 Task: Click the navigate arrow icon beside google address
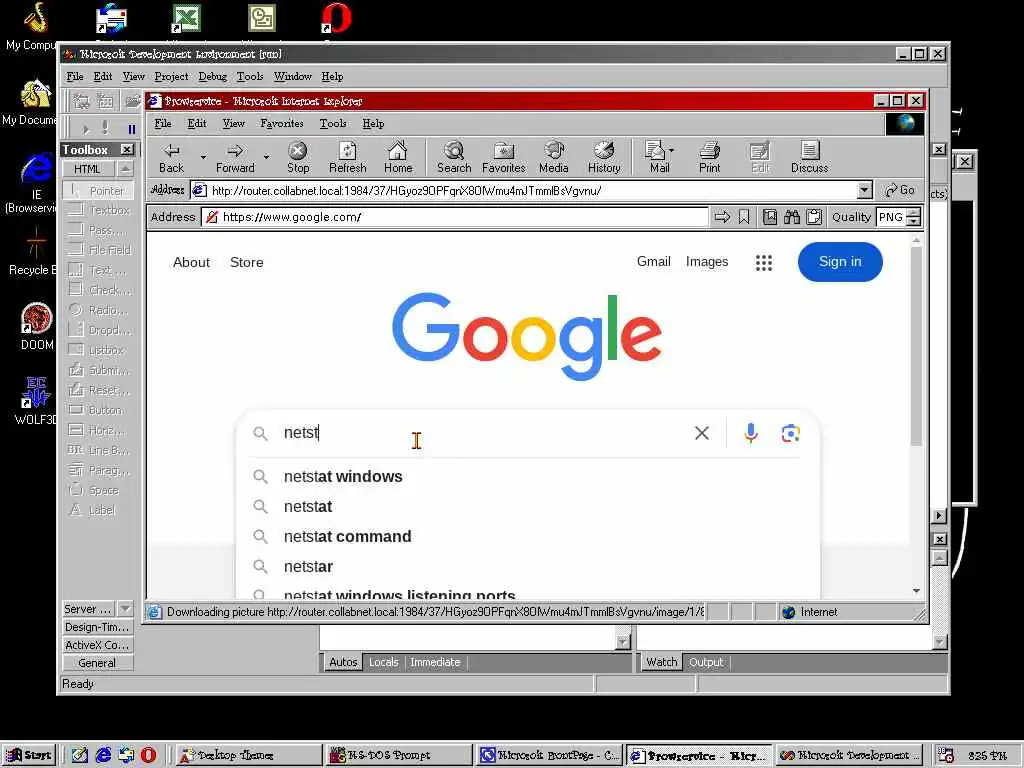pyautogui.click(x=722, y=217)
